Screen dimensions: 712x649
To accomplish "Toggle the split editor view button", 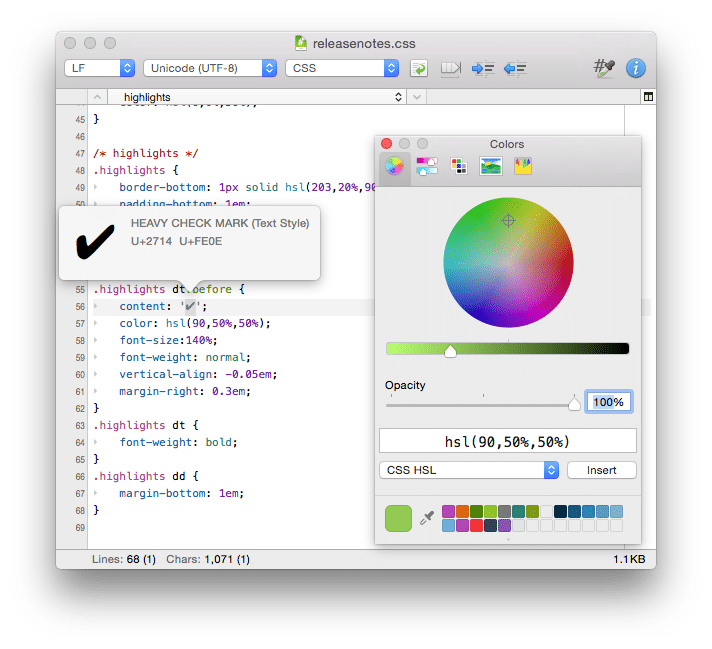I will (x=648, y=97).
